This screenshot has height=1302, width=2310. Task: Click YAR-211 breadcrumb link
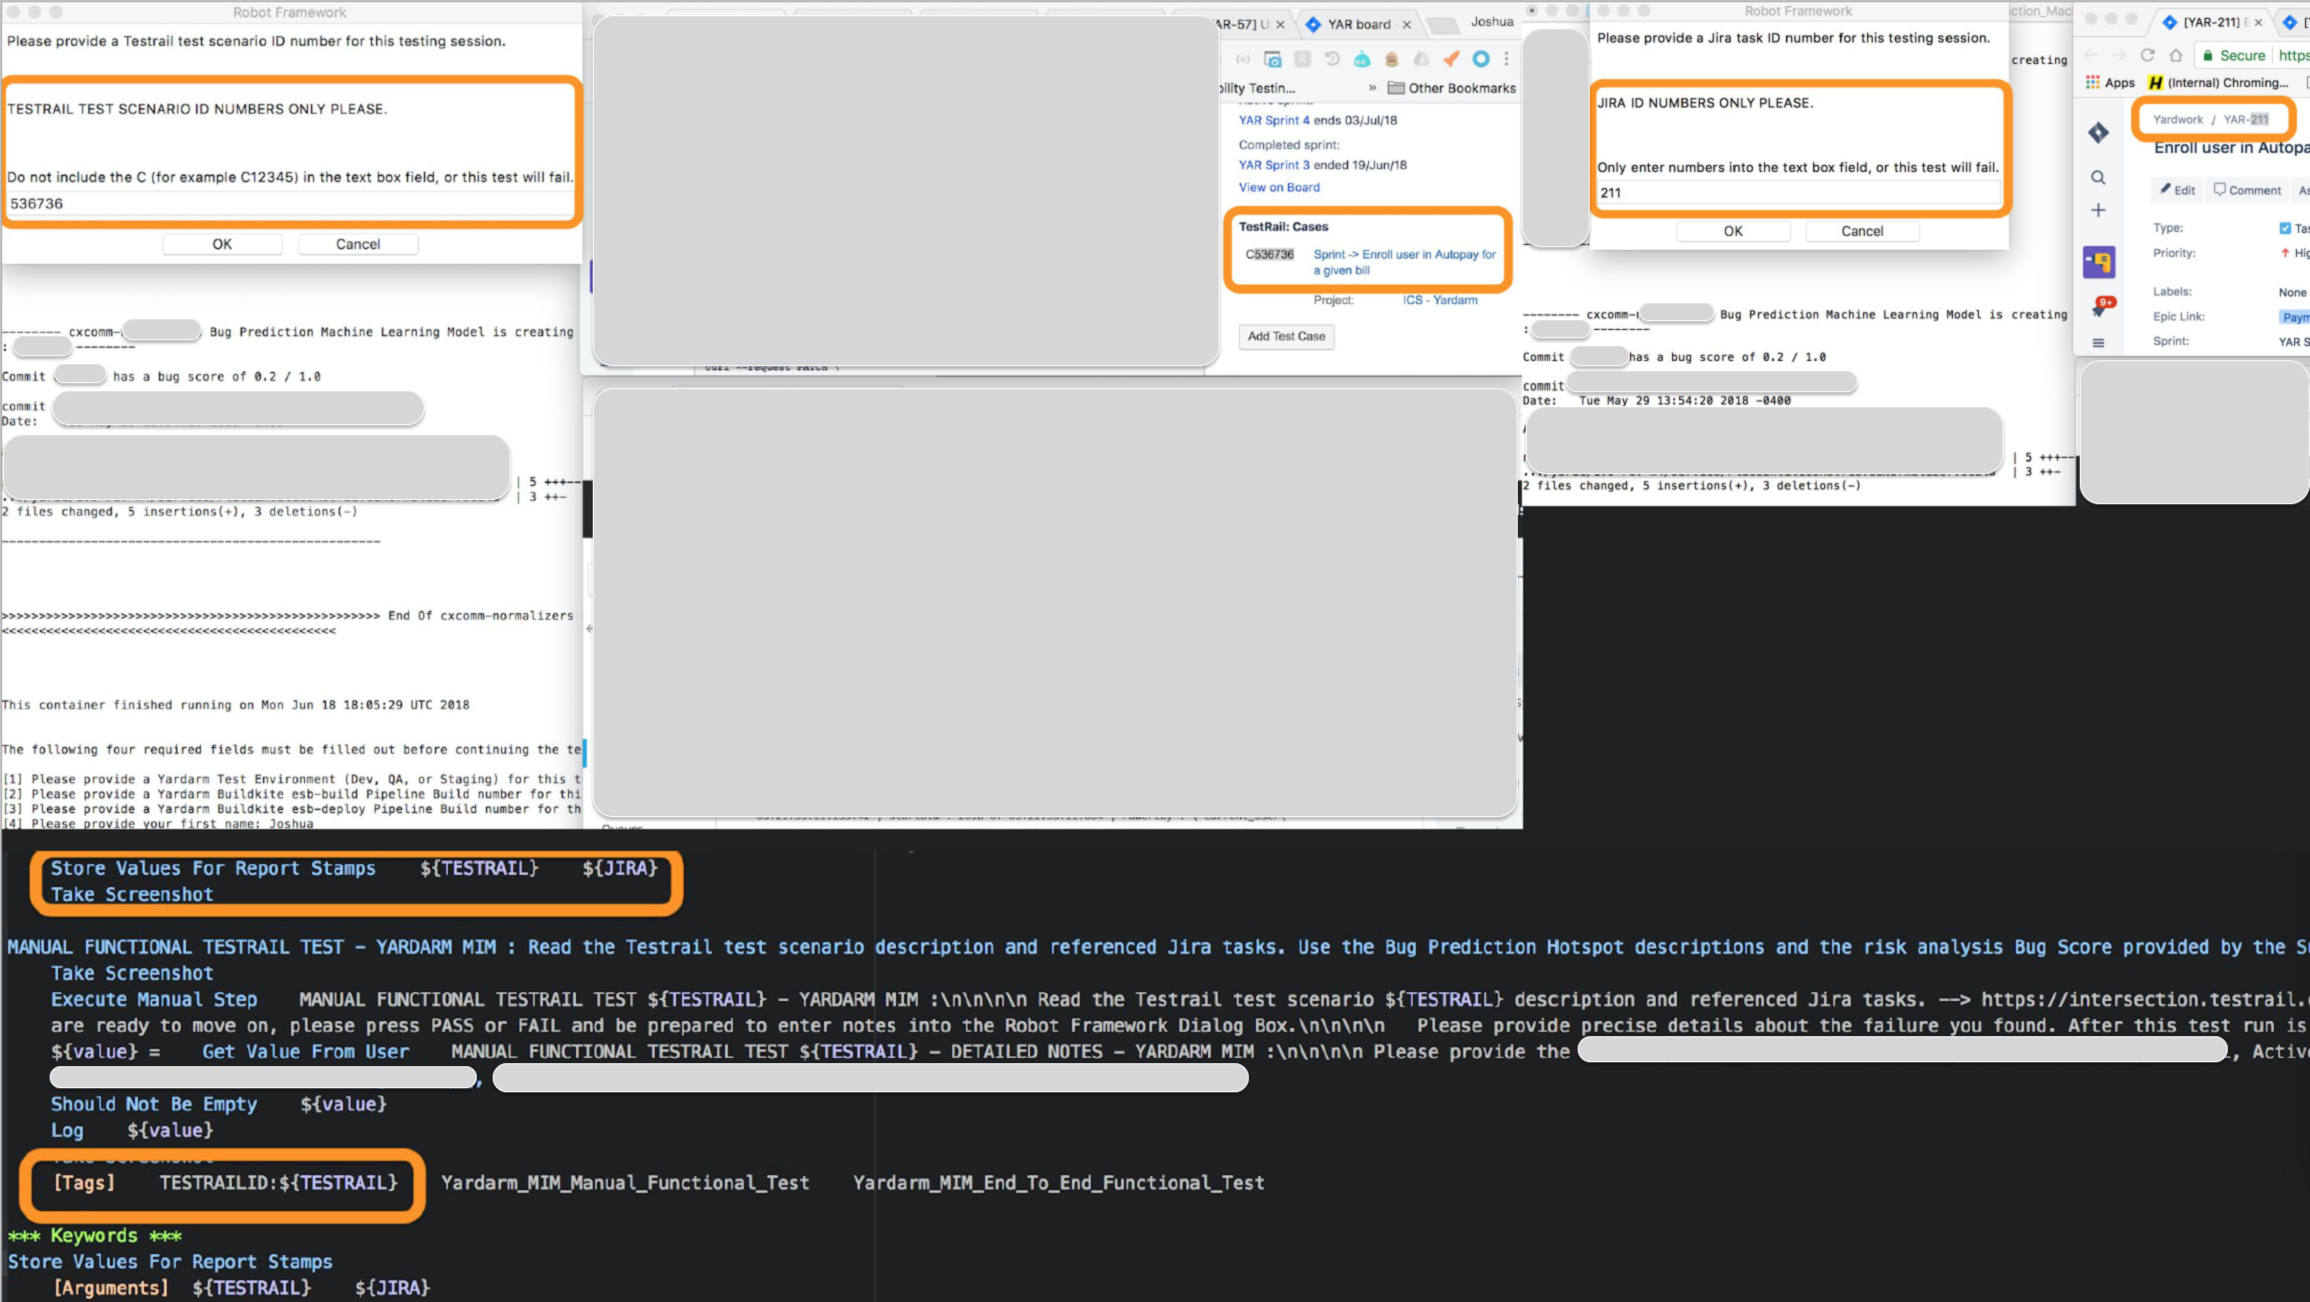[2245, 119]
